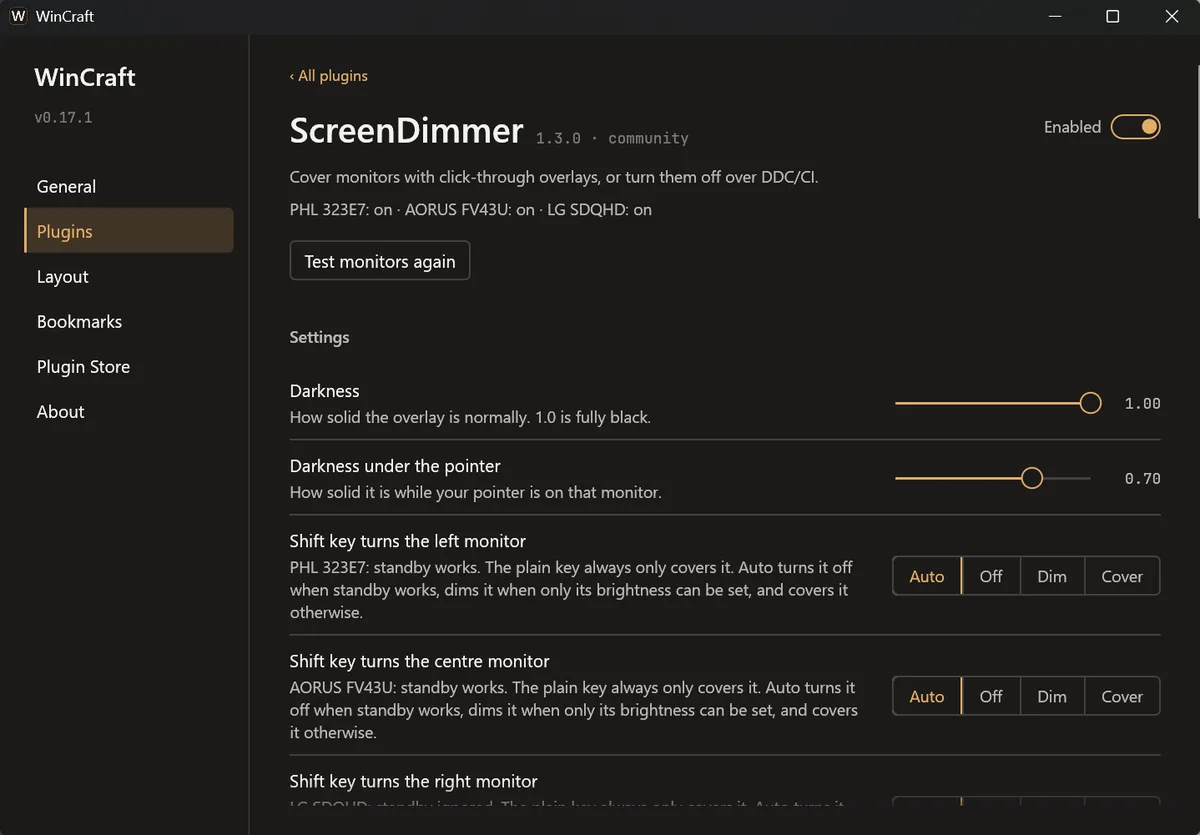Viewport: 1200px width, 835px height.
Task: Open the Plugin Store
Action: (x=129, y=366)
